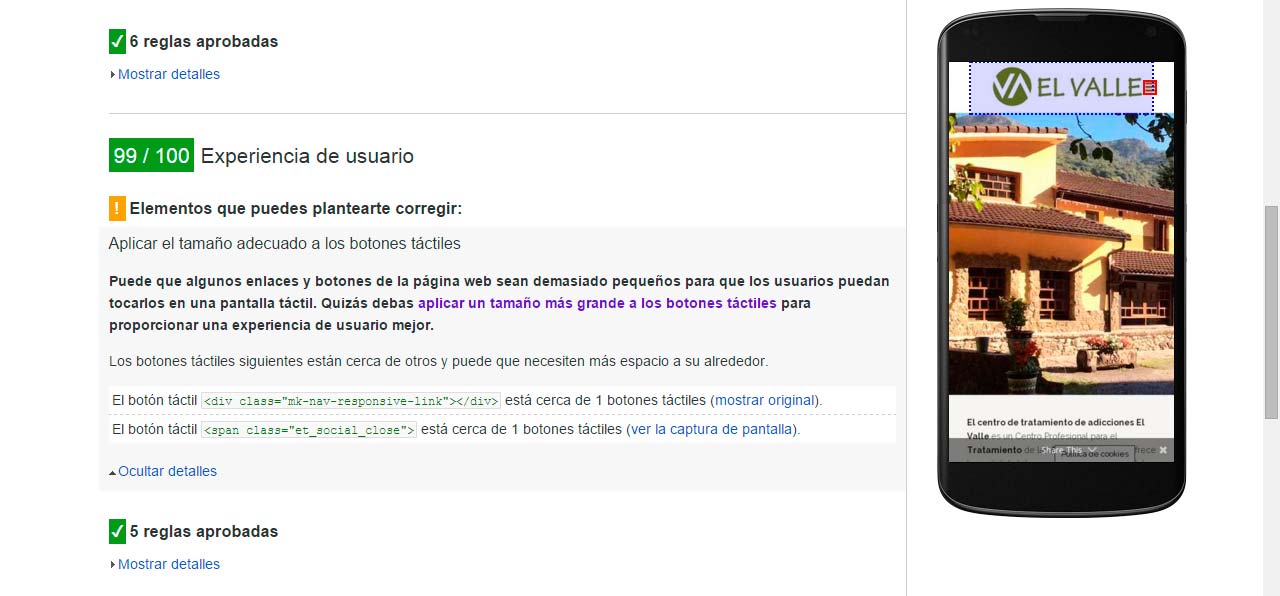Click green checkmark beside 6 reglas aprobadas
Screen dimensions: 1280x596
(x=117, y=42)
